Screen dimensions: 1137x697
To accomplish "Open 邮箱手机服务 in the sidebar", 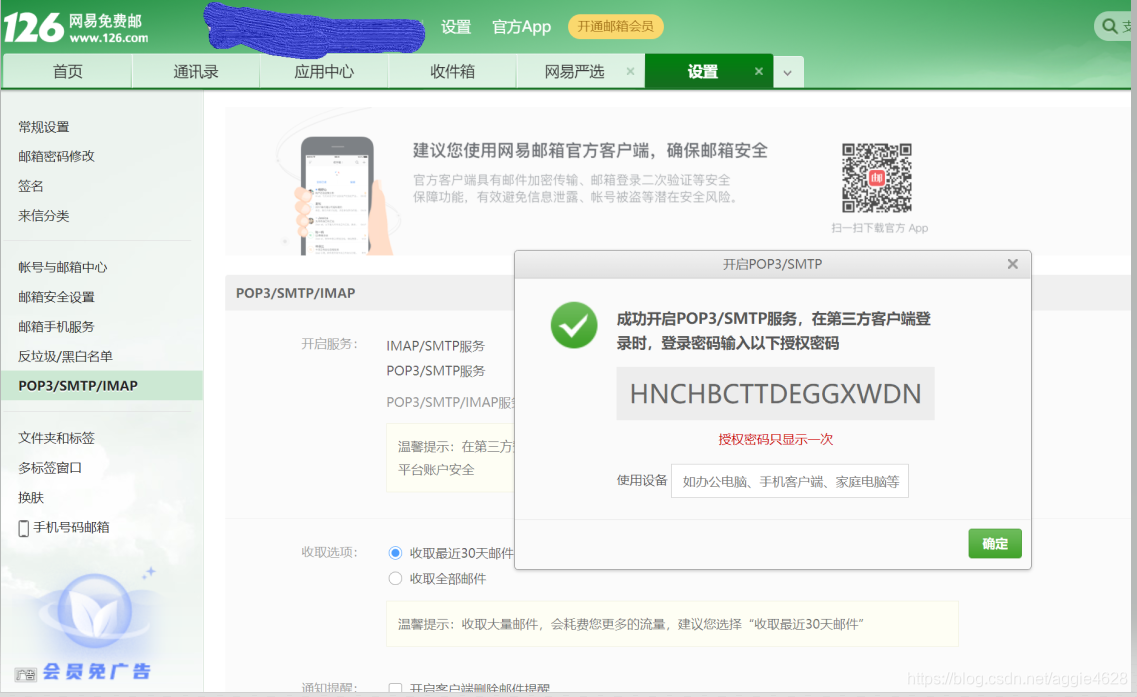I will click(x=57, y=326).
